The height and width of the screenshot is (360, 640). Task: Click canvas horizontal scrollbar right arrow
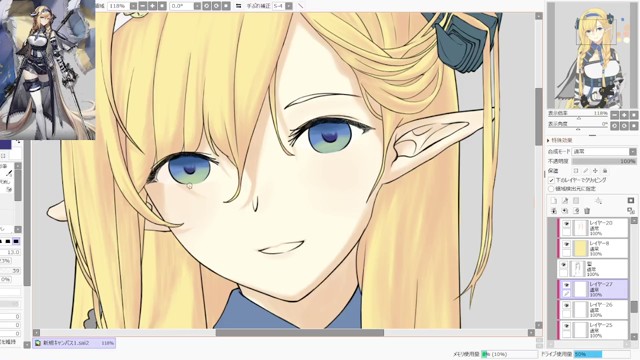coord(531,333)
